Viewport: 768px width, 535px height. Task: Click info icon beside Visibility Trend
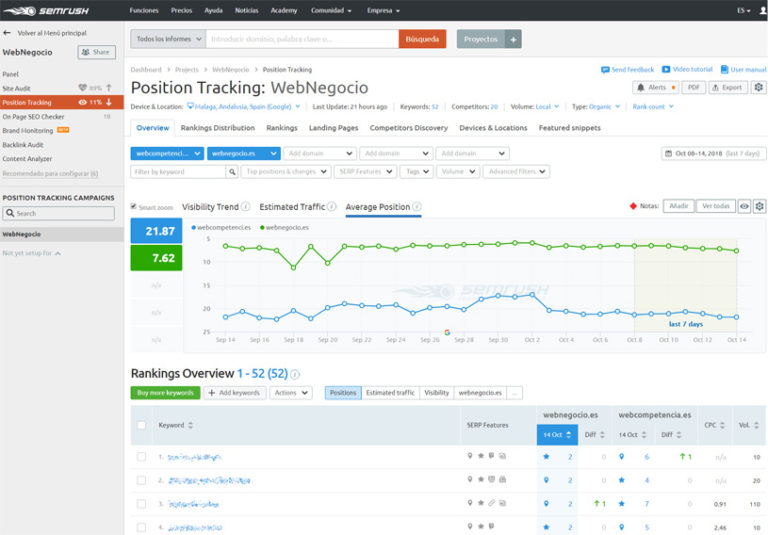click(x=246, y=207)
